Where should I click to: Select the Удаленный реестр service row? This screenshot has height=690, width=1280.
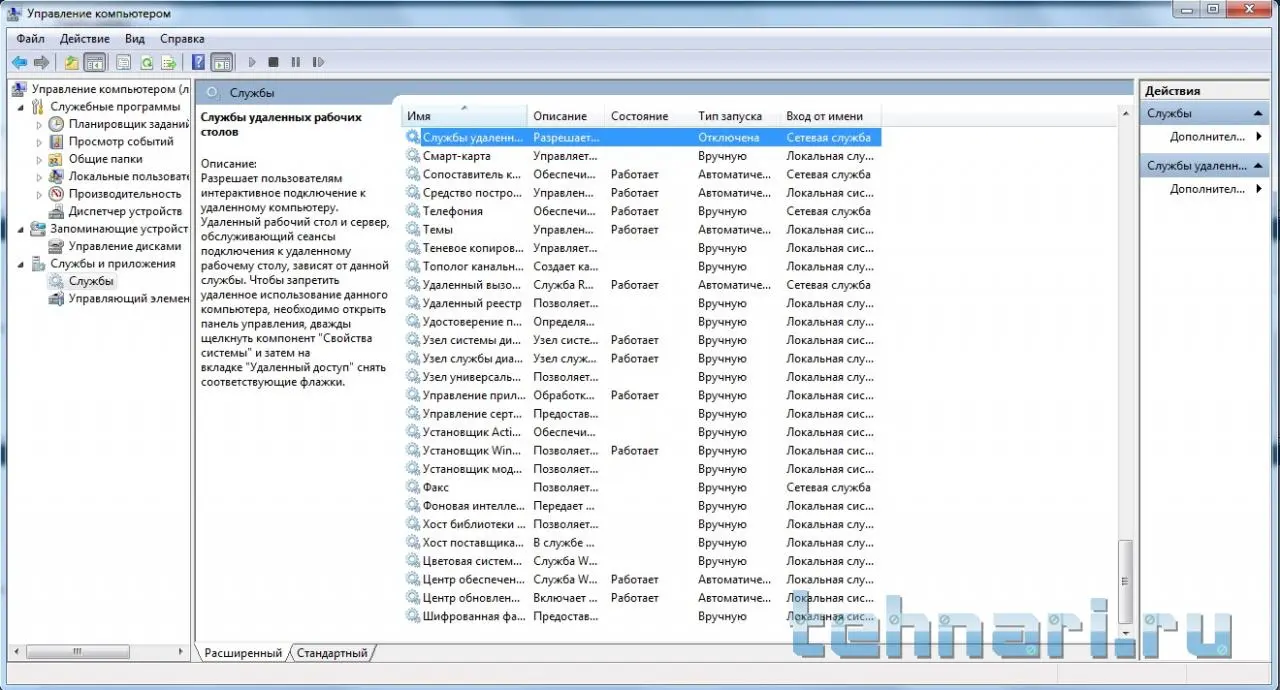642,303
